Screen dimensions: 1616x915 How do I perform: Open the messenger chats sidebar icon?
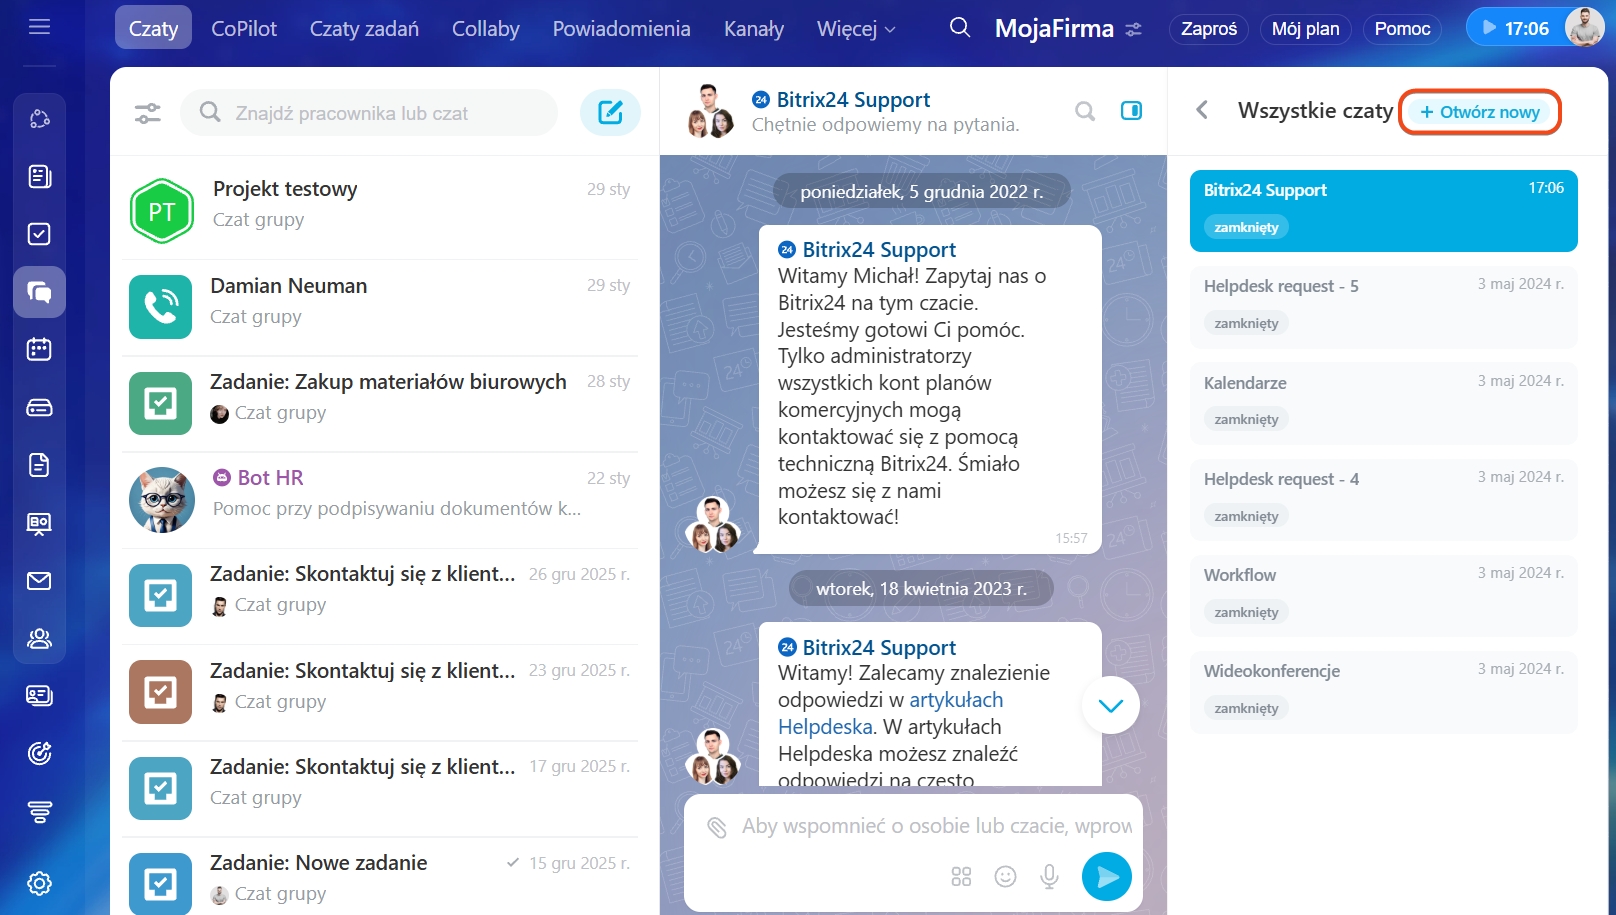(39, 292)
